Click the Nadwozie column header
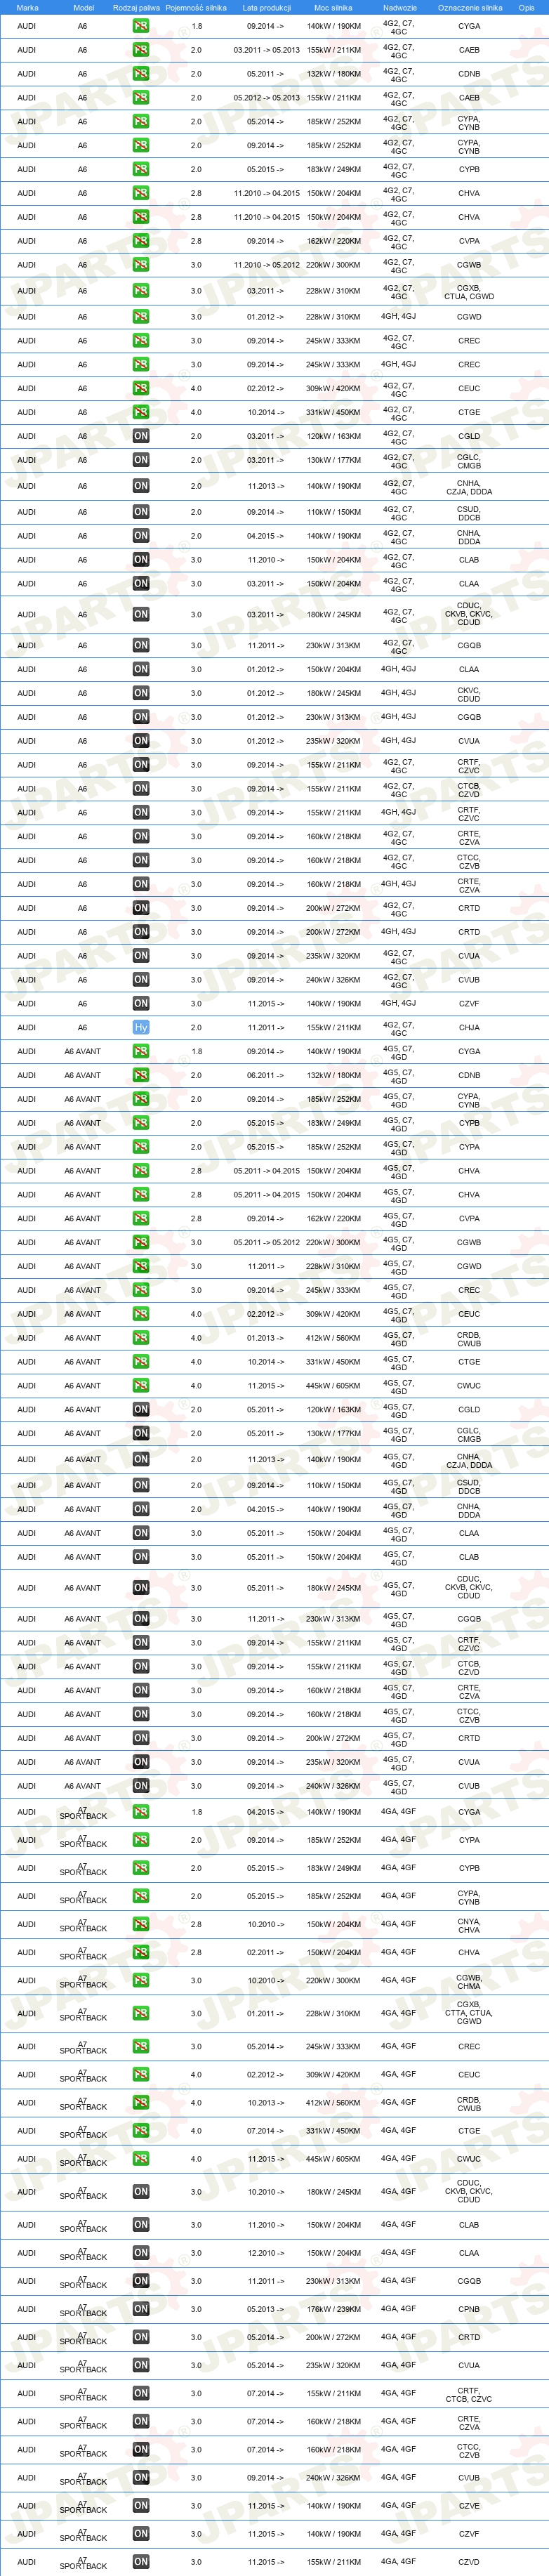 (400, 7)
